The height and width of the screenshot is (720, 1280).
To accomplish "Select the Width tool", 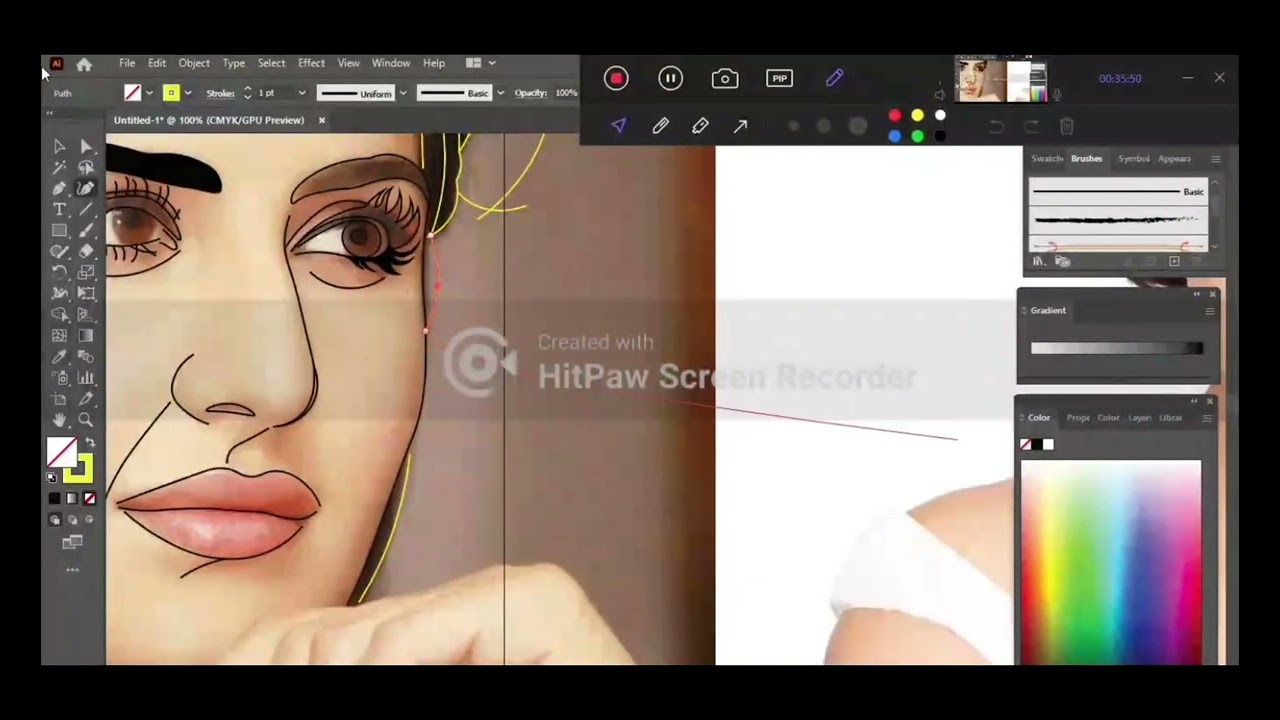I will click(59, 293).
